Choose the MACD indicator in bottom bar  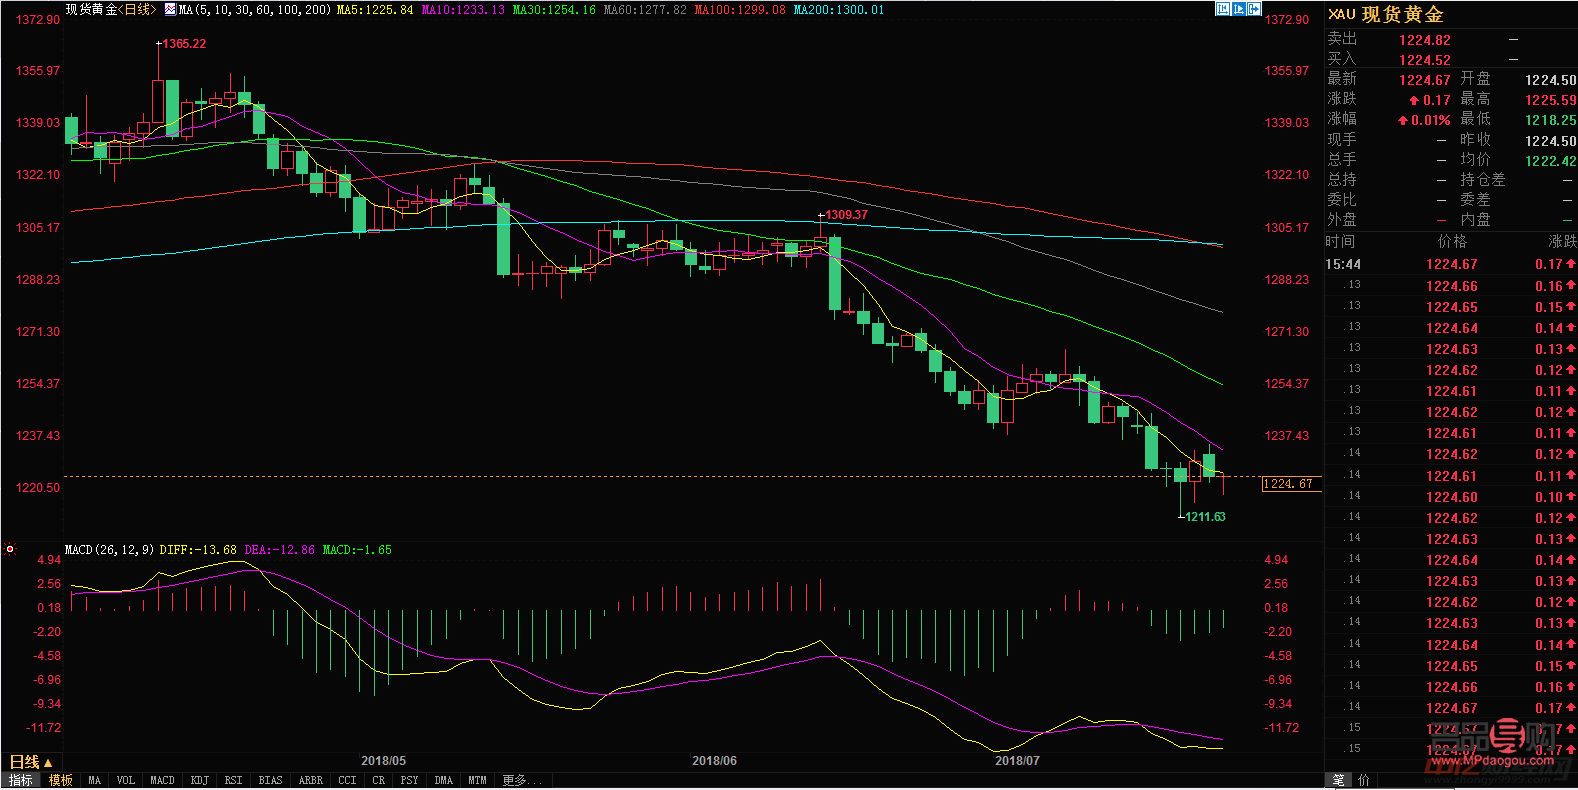pyautogui.click(x=162, y=780)
